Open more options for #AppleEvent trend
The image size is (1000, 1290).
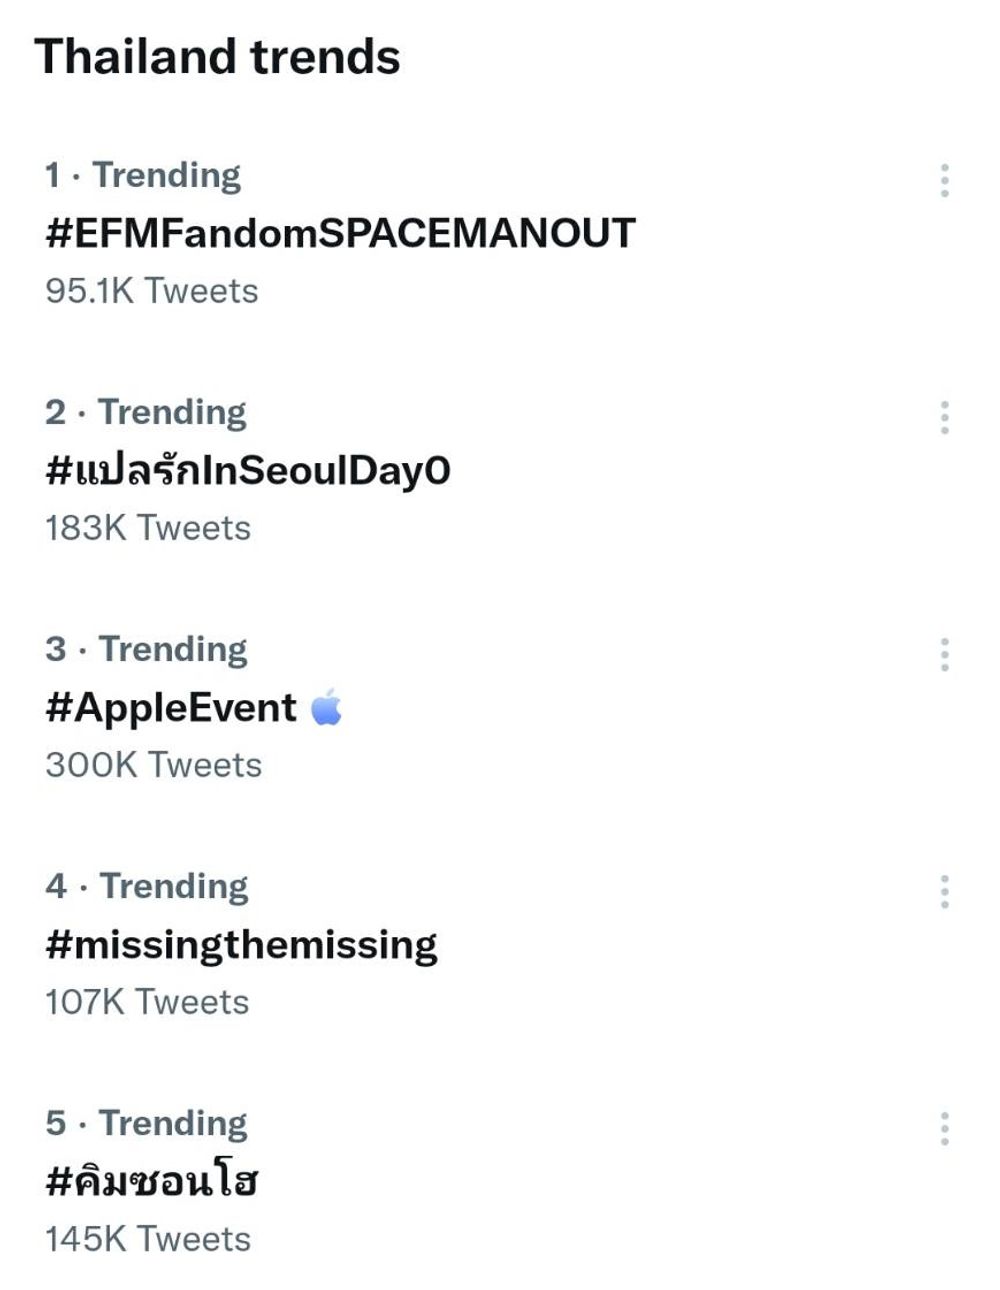click(944, 654)
